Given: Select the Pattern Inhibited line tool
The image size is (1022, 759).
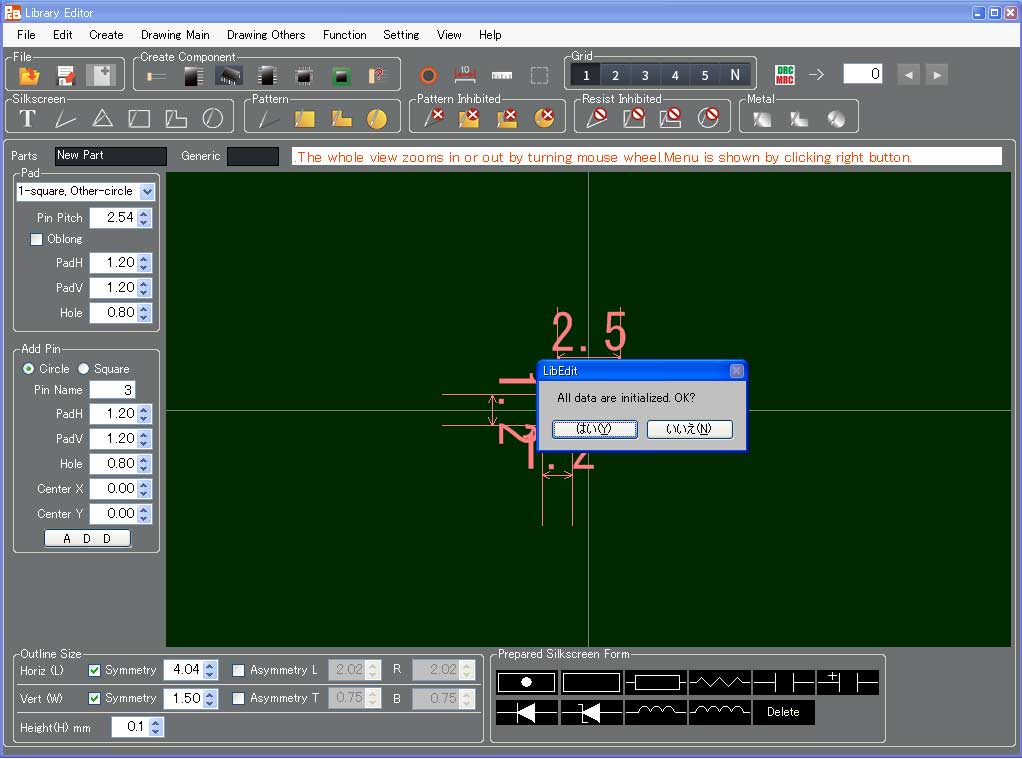Looking at the screenshot, I should point(433,118).
